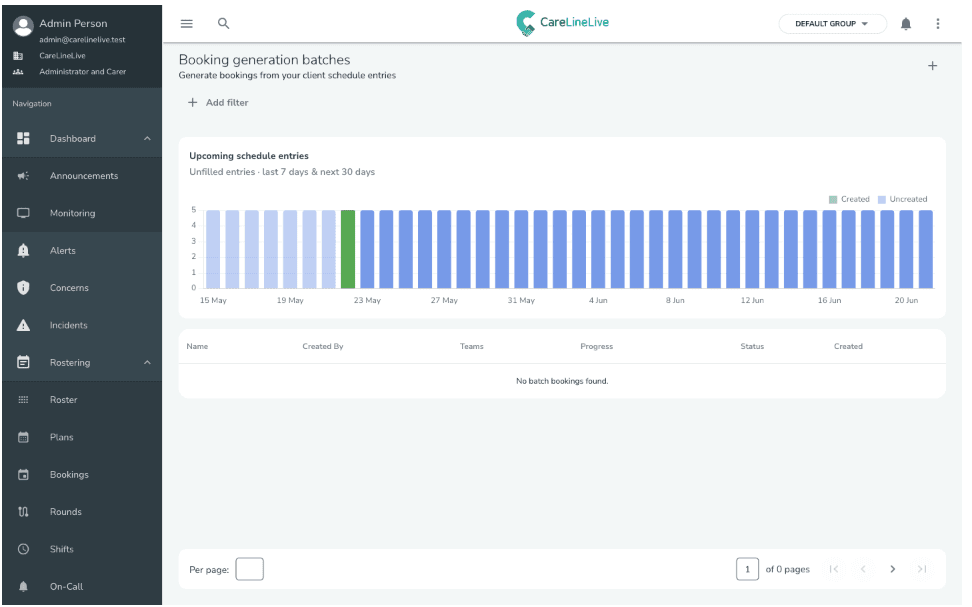Open the hamburger menu icon
This screenshot has height=607, width=972.
pyautogui.click(x=187, y=24)
